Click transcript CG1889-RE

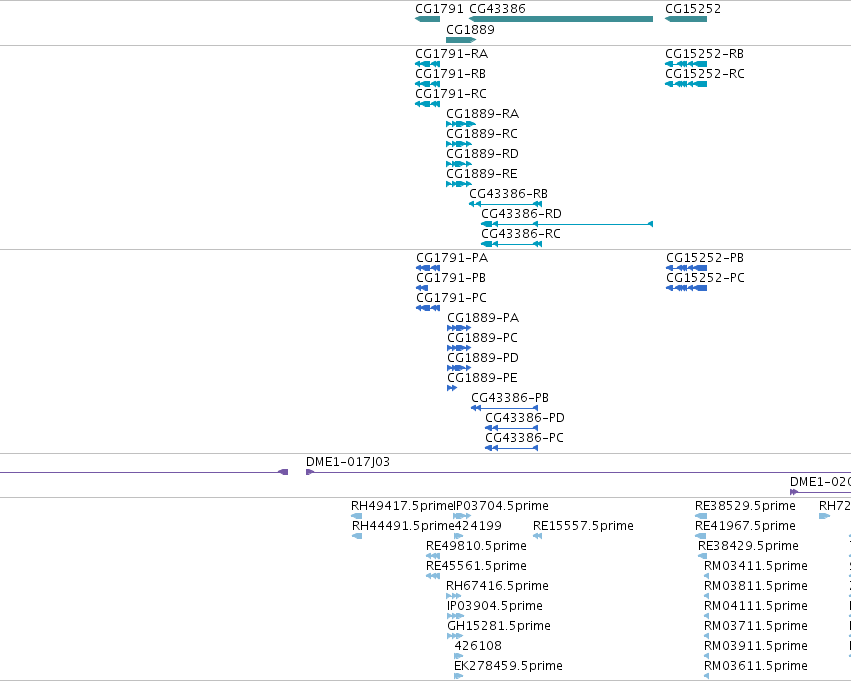coord(482,174)
